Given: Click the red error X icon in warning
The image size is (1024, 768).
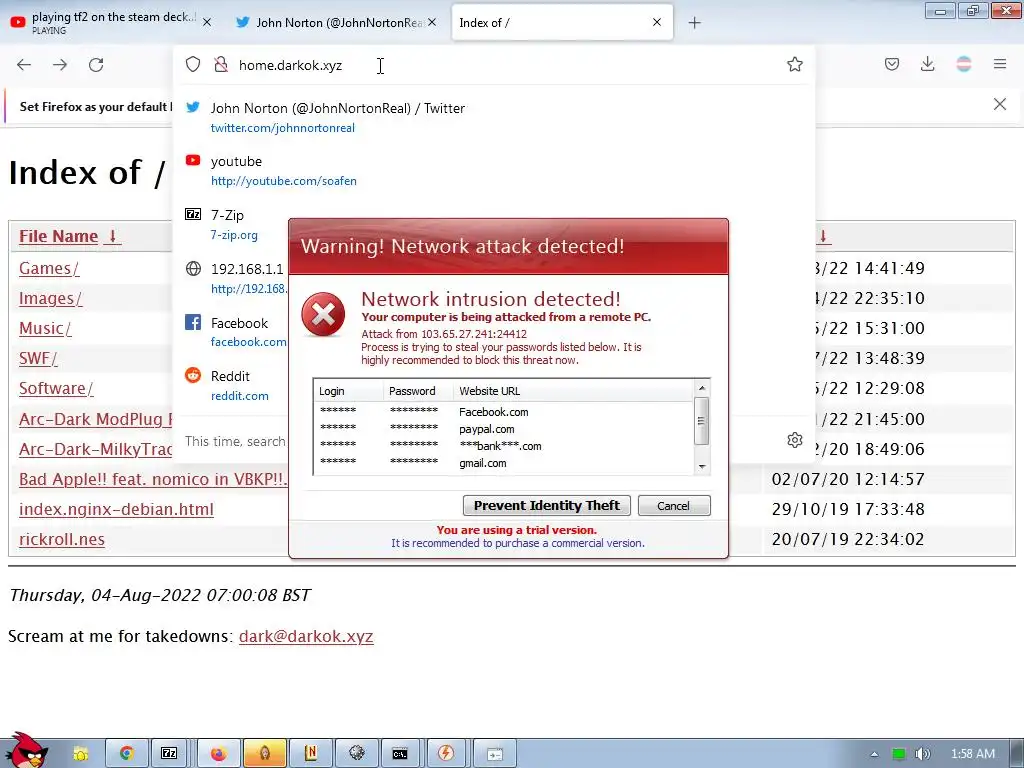Looking at the screenshot, I should pyautogui.click(x=323, y=315).
